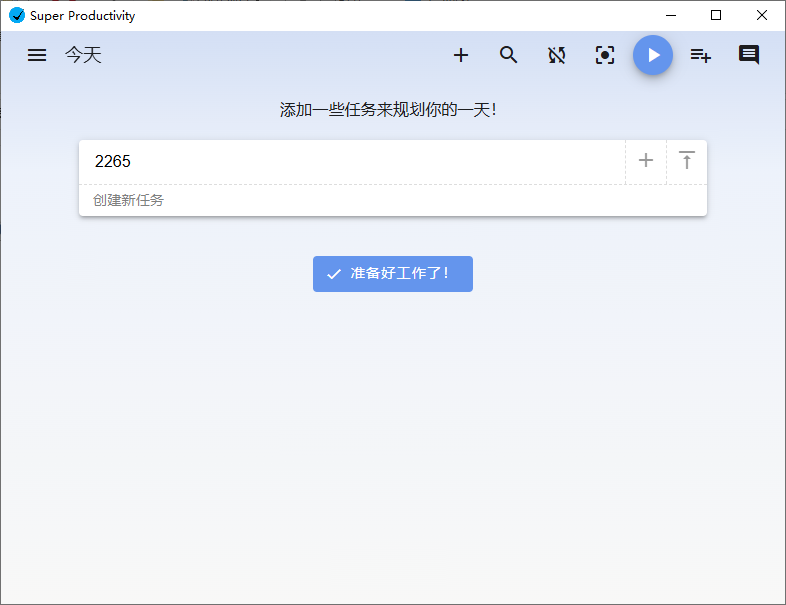Trigger sync using the circular arrows icon
The width and height of the screenshot is (786, 605).
557,55
